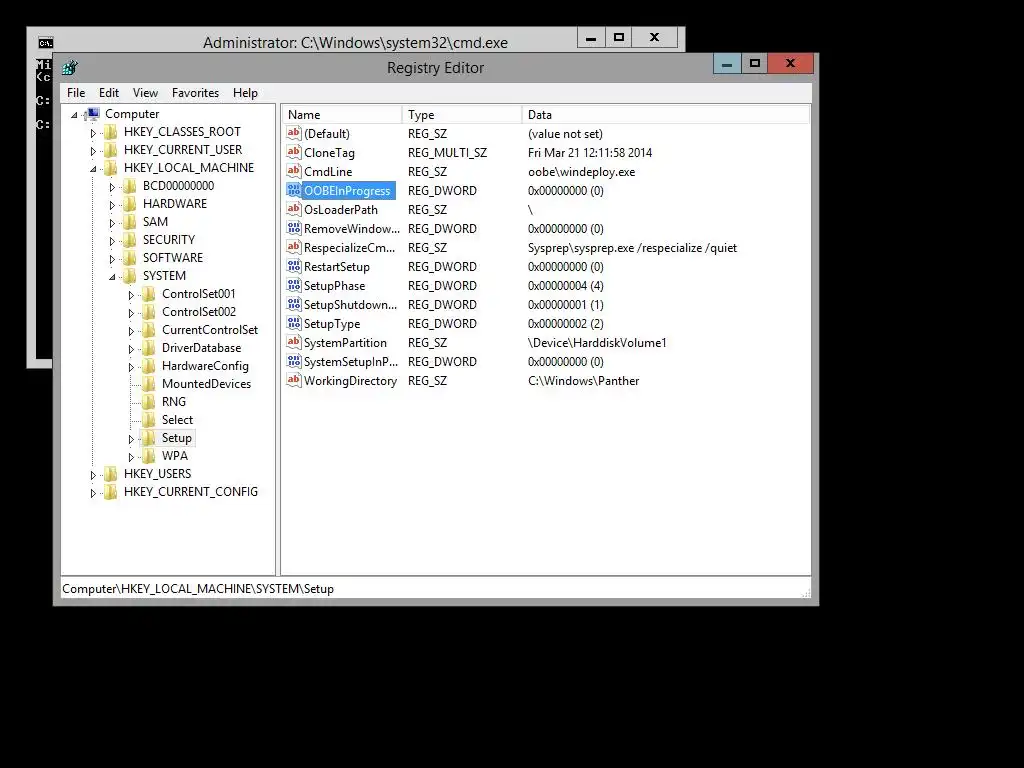This screenshot has width=1024, height=768.
Task: Click the RemoveWindow... DWORD icon
Action: 294,228
